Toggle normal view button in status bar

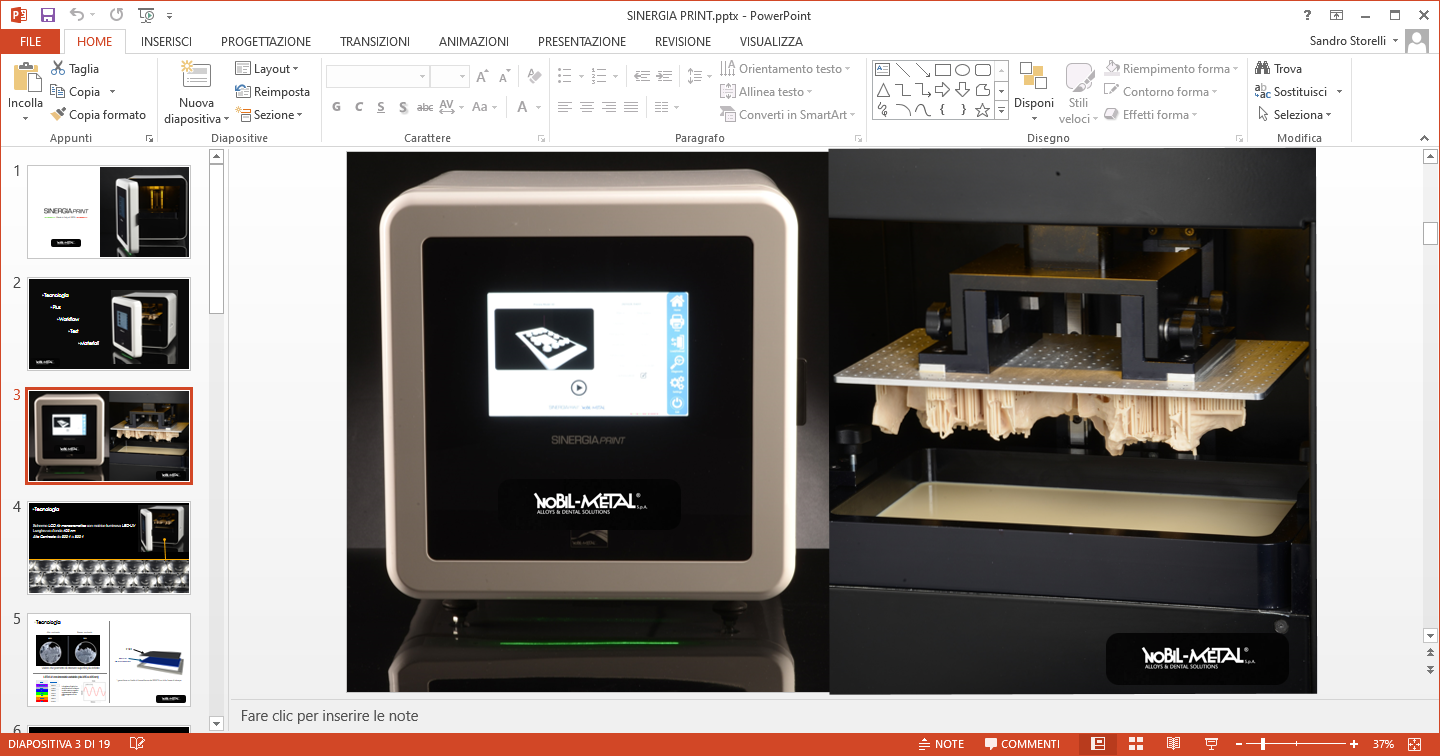point(1098,744)
